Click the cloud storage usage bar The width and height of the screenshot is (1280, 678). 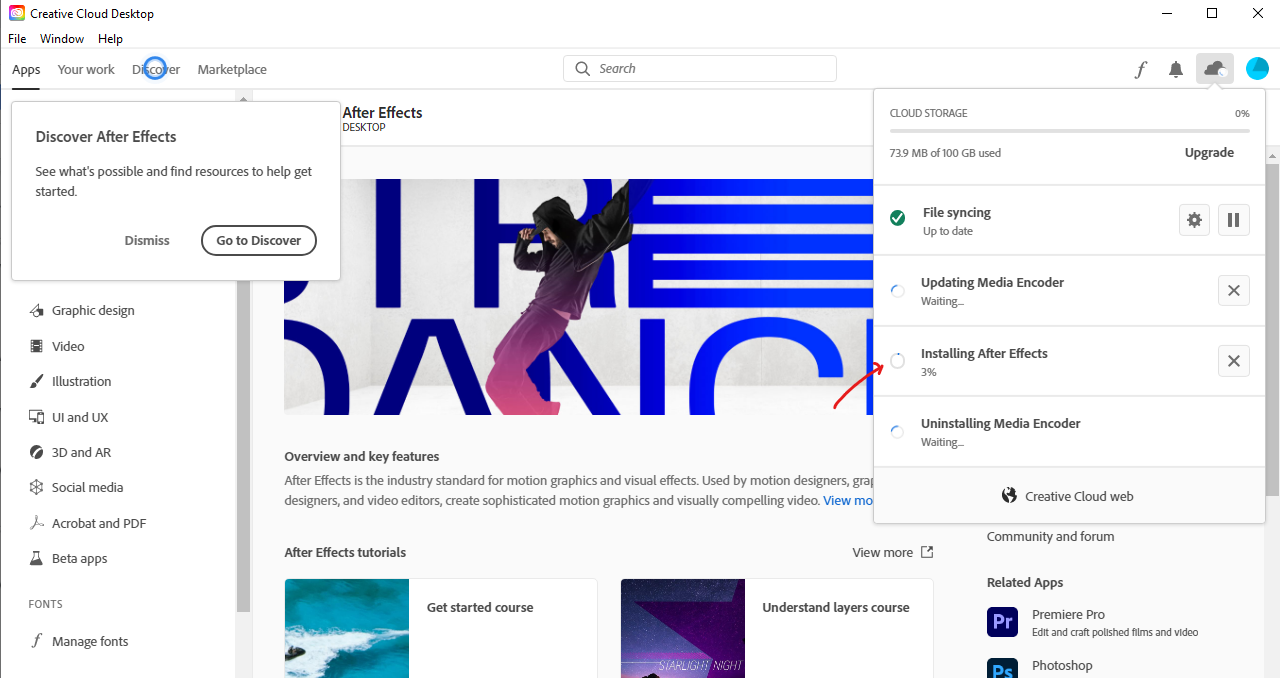[x=1069, y=130]
